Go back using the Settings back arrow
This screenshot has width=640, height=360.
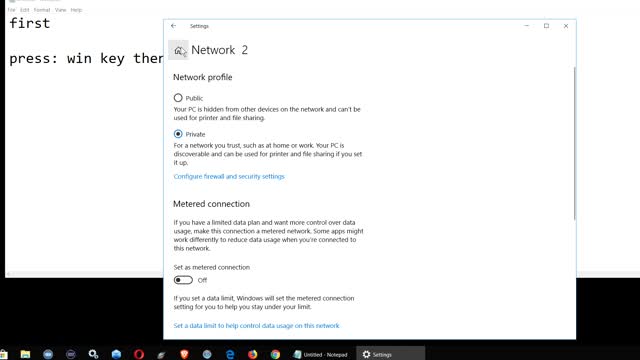173,26
